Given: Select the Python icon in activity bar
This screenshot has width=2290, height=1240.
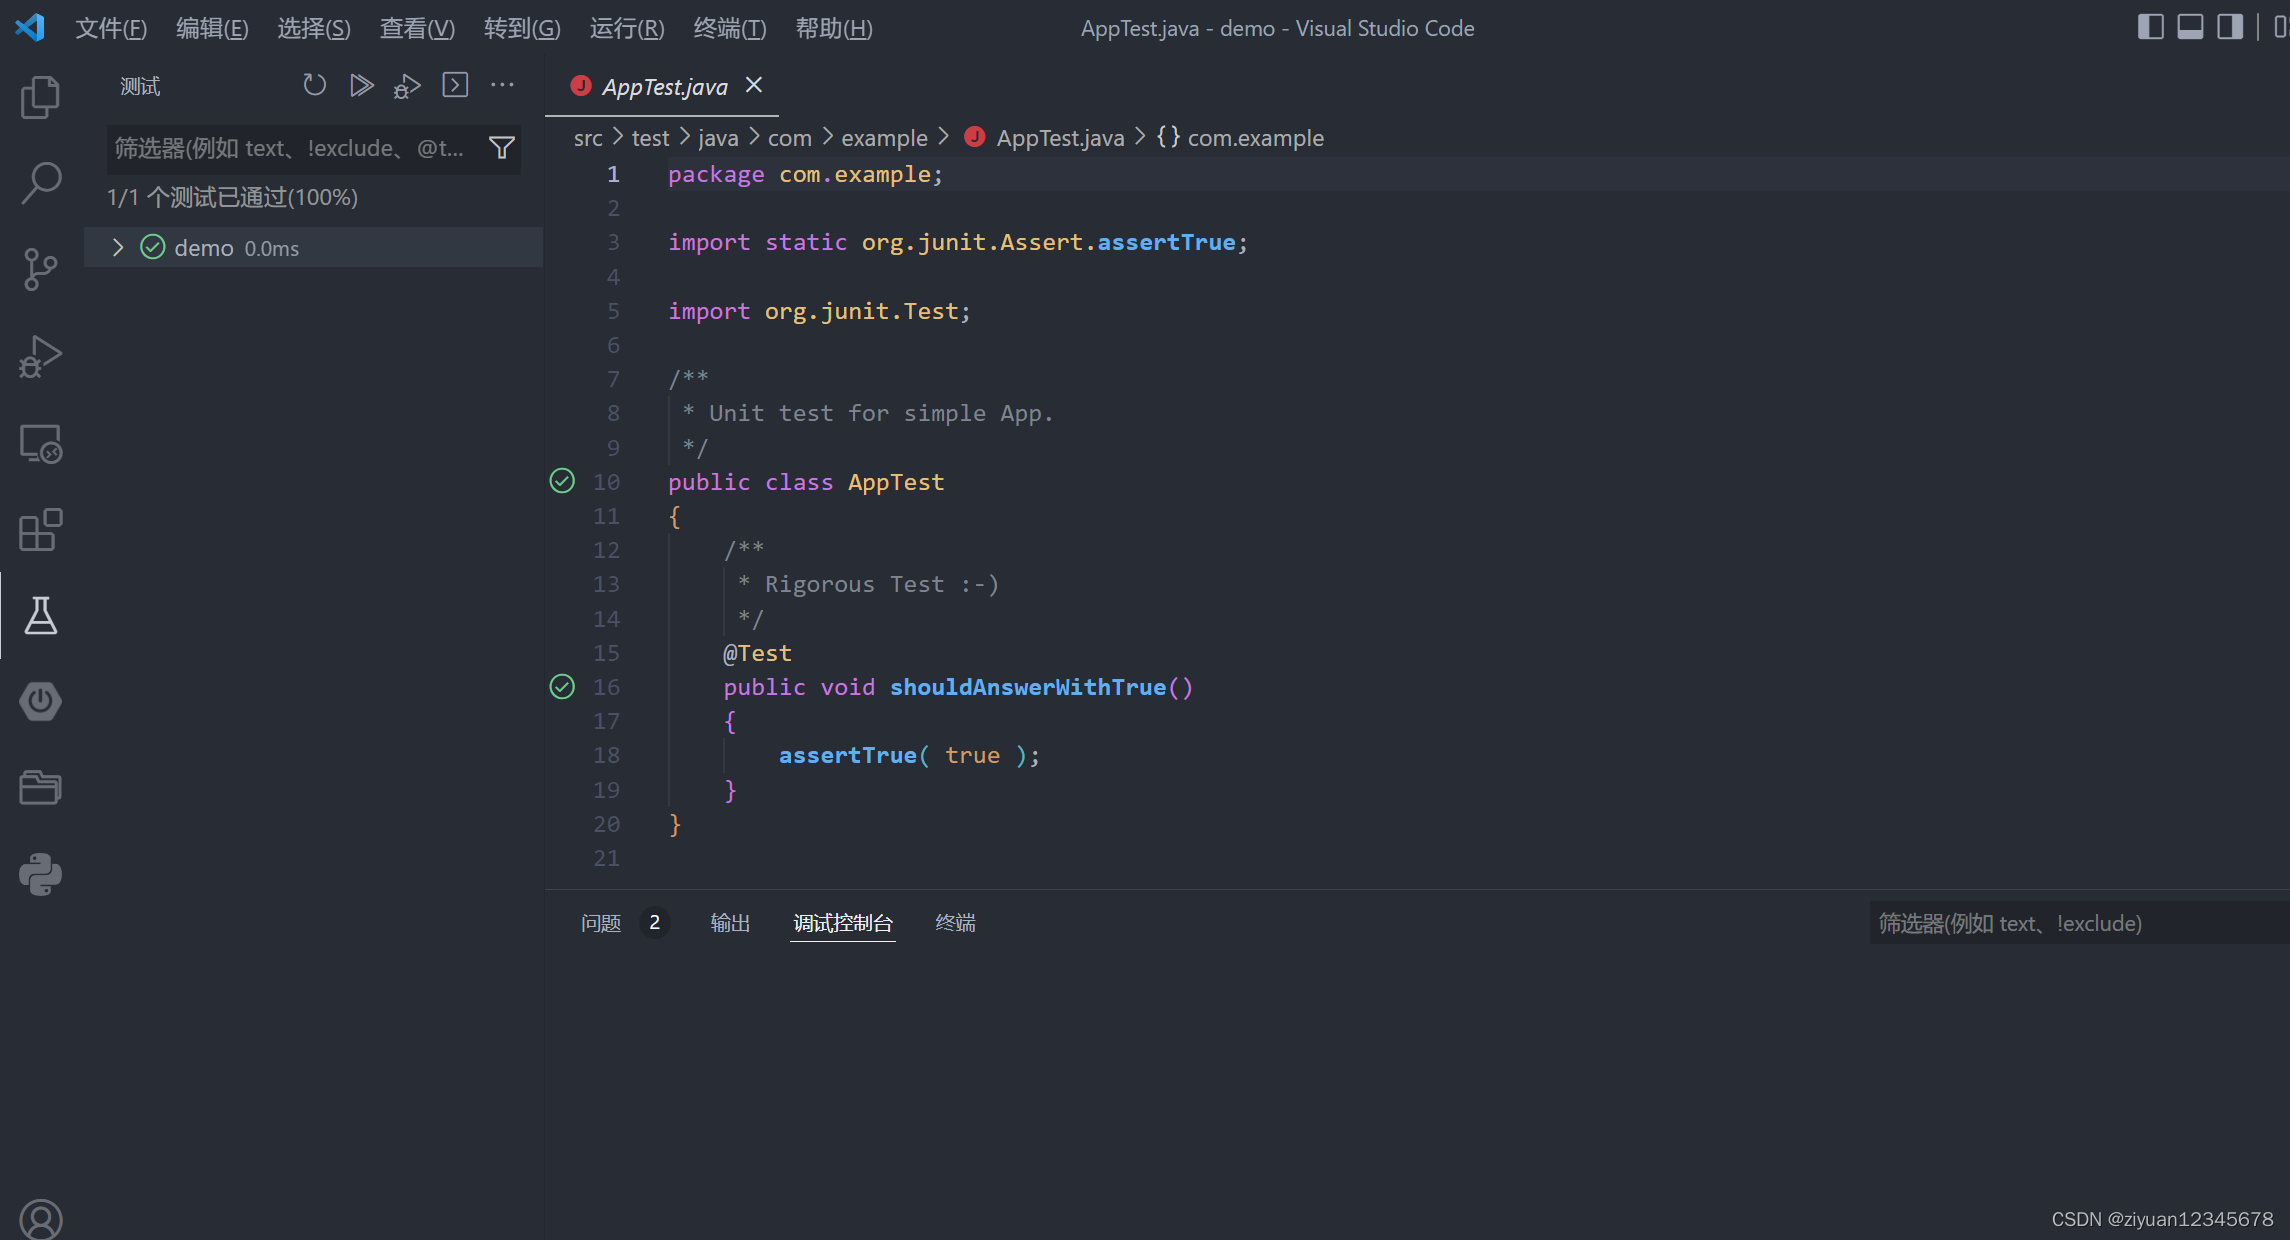Looking at the screenshot, I should coord(40,873).
